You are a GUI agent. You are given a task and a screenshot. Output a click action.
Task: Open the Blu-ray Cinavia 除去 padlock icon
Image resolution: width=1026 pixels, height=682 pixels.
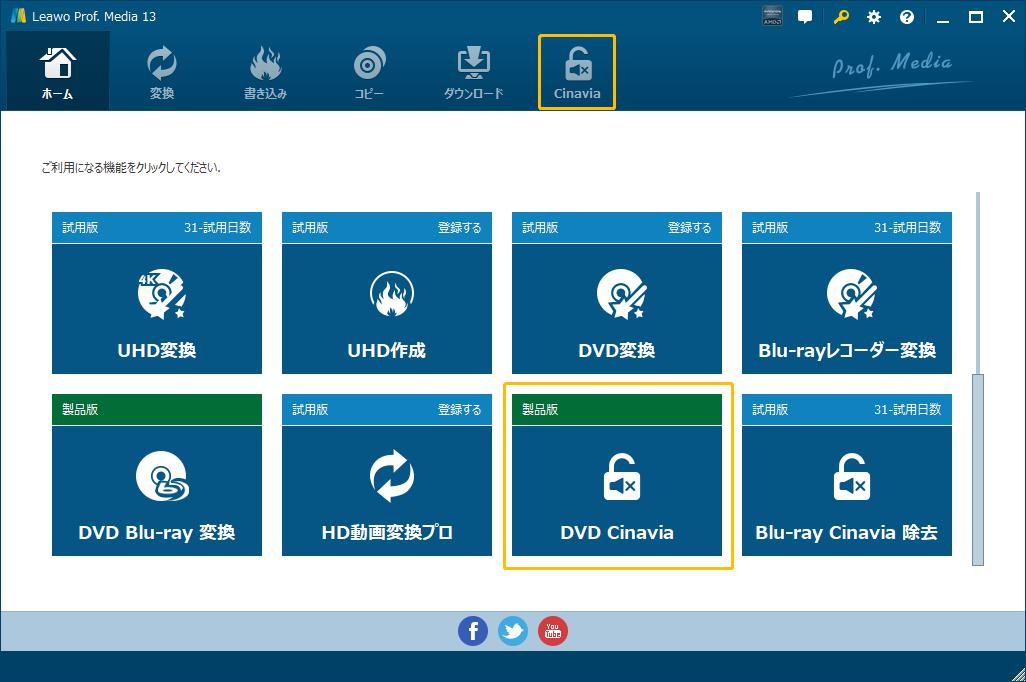click(851, 476)
